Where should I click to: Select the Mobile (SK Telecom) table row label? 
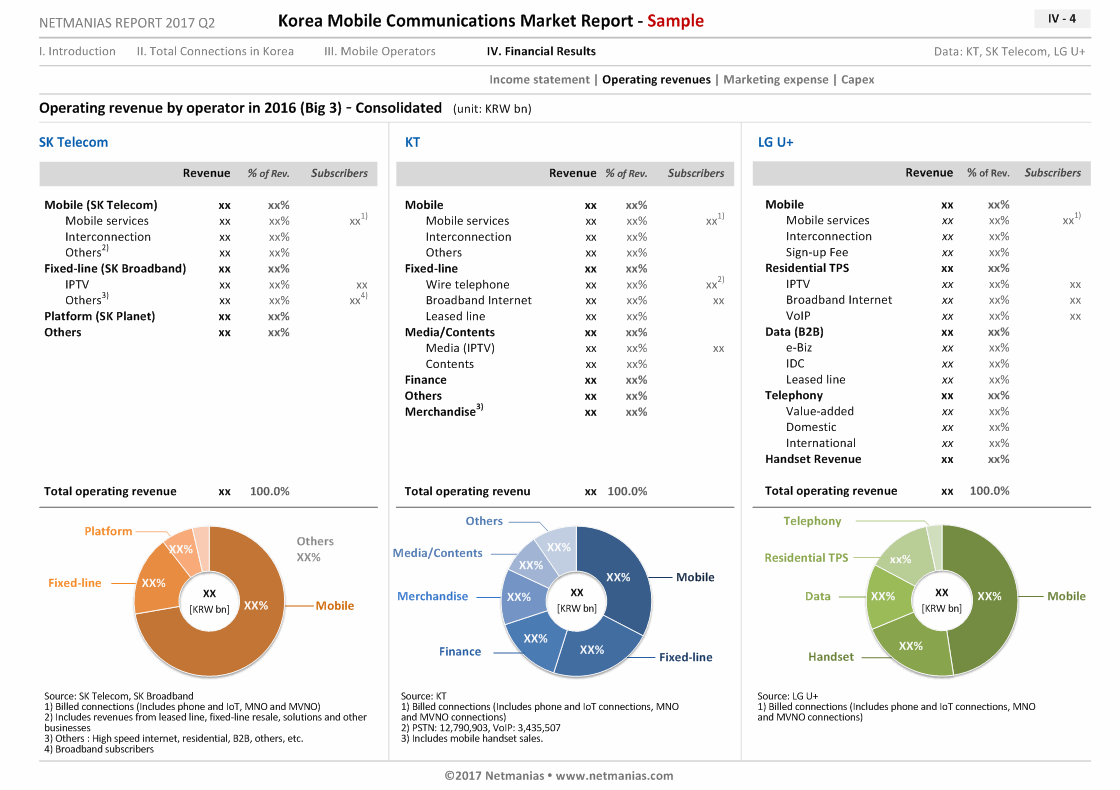click(101, 205)
